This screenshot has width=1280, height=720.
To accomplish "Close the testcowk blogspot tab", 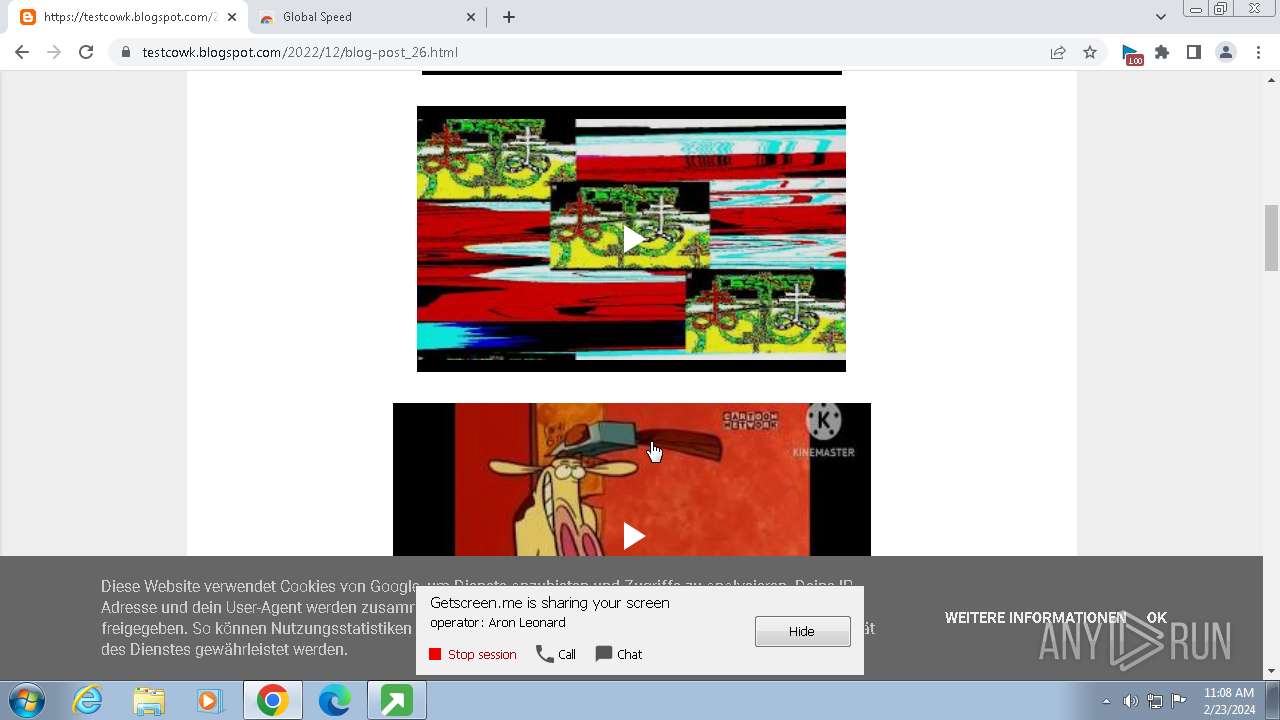I will coord(231,17).
